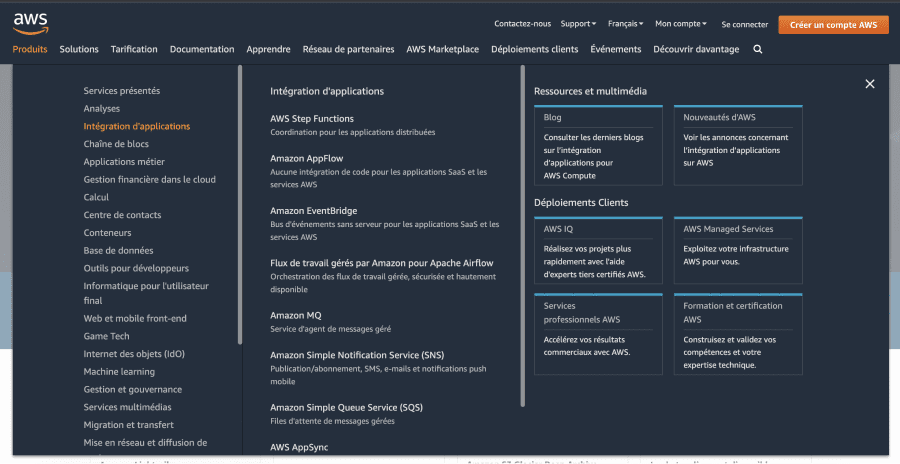Open Déploiements clients menu
This screenshot has height=464, width=900.
pyautogui.click(x=534, y=49)
